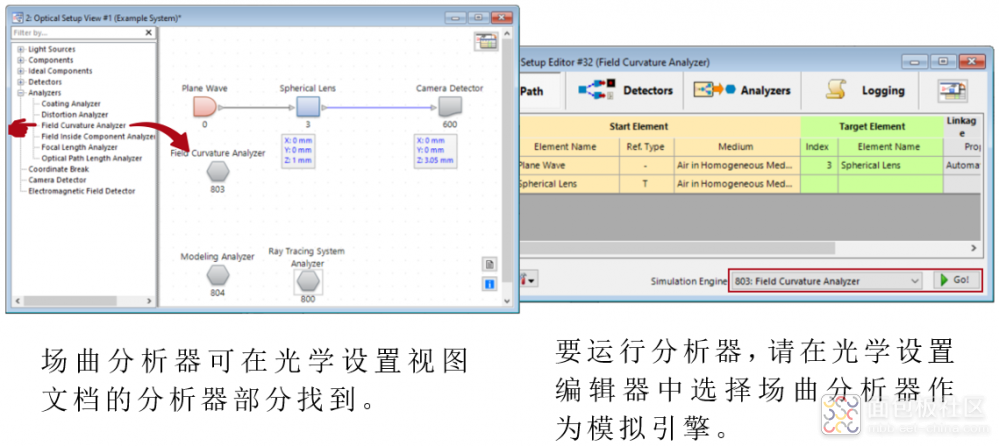999x446 pixels.
Task: Select Optical Path Length Analyzer item
Action: tap(92, 158)
